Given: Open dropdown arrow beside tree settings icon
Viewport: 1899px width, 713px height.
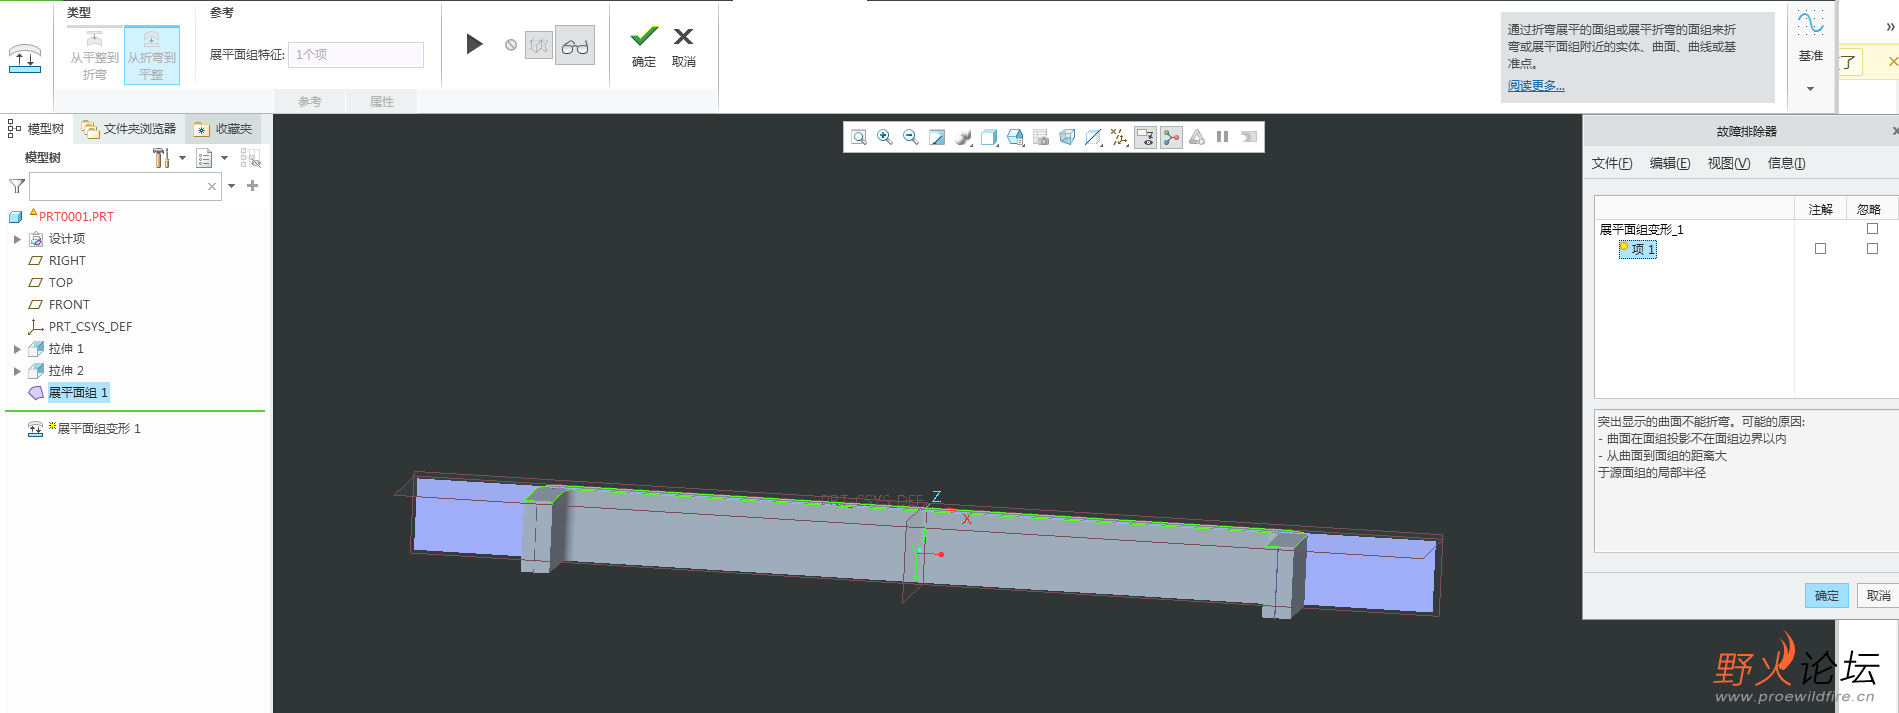Looking at the screenshot, I should click(182, 158).
